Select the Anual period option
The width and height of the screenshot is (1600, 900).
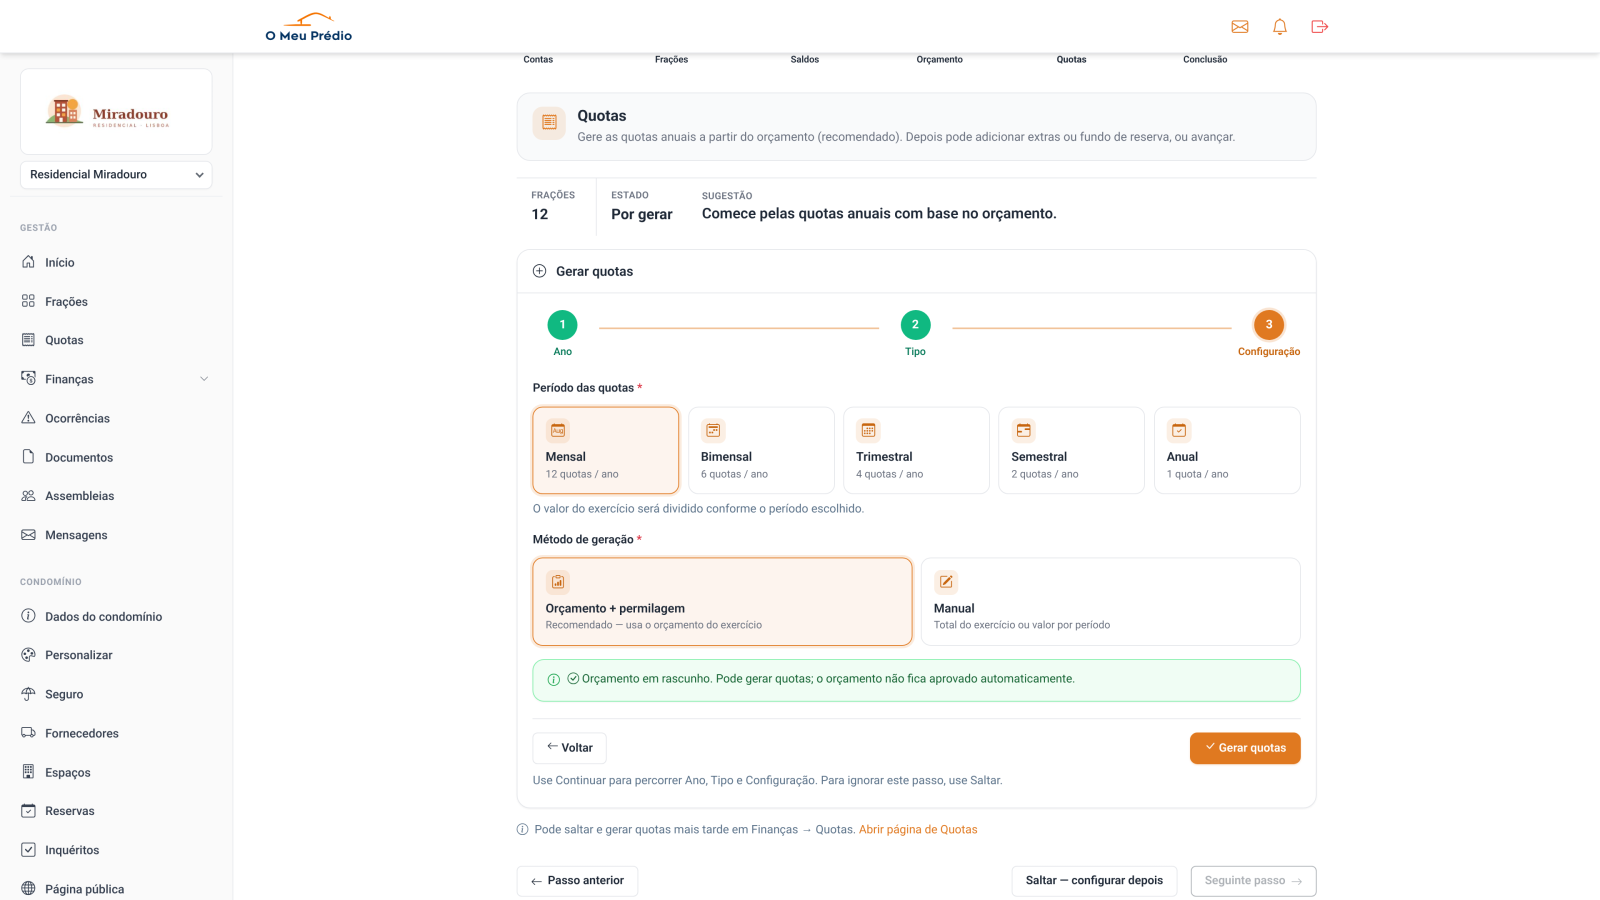click(x=1227, y=450)
